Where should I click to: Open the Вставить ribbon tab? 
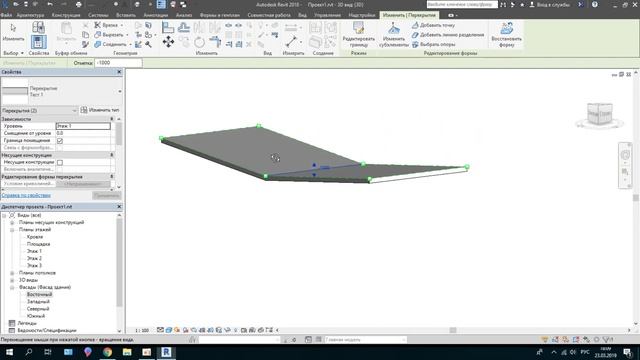[126, 15]
